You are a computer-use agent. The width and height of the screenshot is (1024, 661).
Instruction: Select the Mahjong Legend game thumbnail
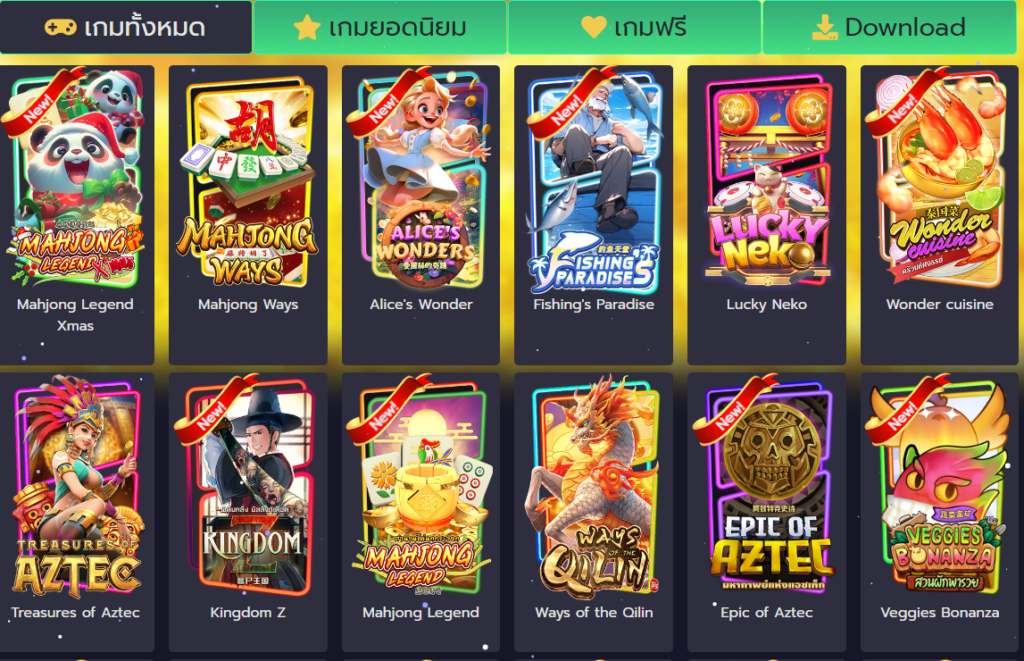coord(421,488)
